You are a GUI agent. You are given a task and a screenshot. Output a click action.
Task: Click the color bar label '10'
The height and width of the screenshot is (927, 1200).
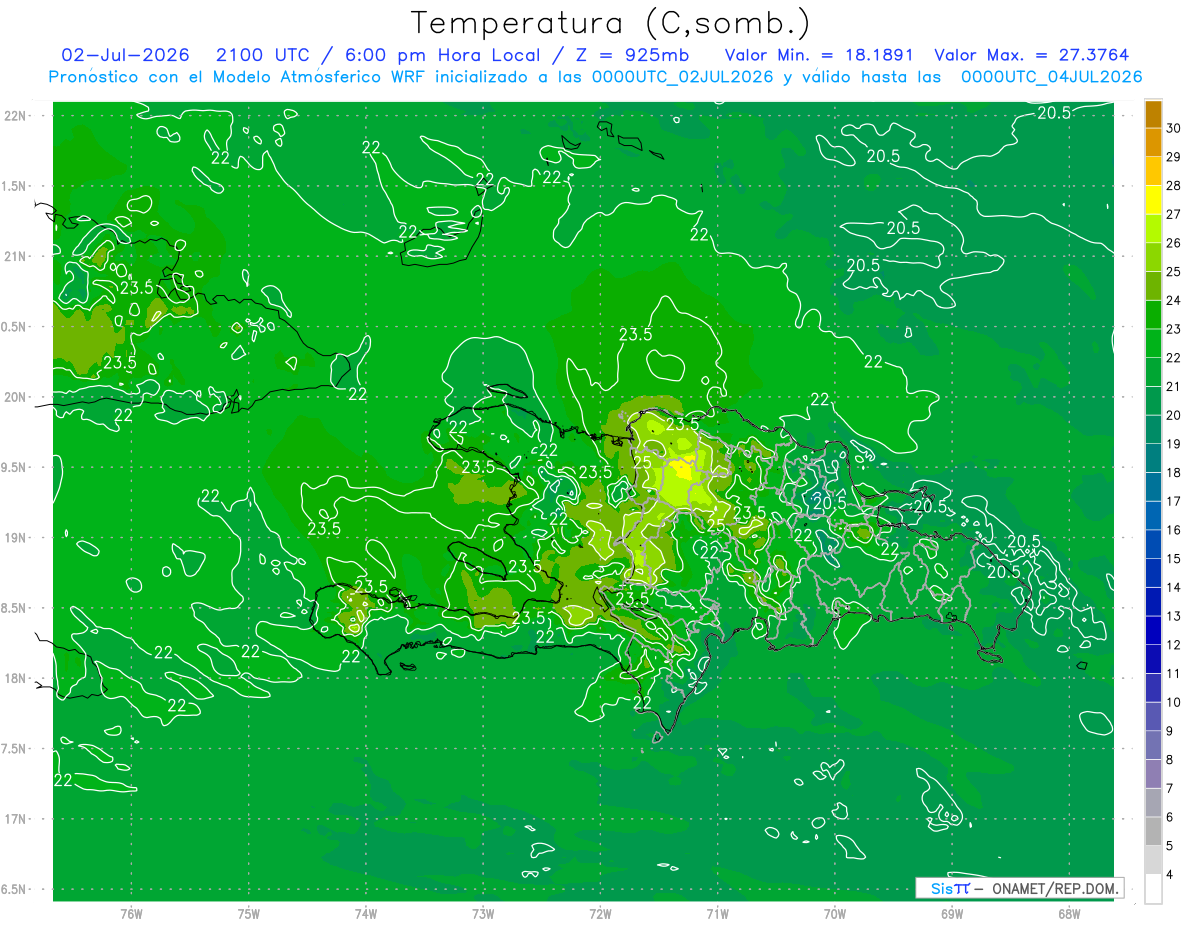(x=1174, y=702)
